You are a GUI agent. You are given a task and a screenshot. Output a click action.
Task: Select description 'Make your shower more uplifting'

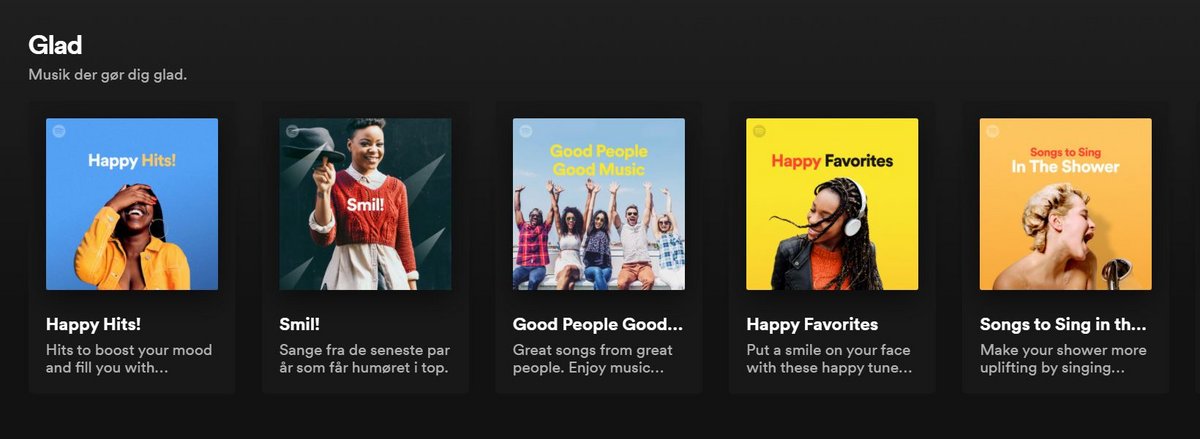(x=1063, y=359)
